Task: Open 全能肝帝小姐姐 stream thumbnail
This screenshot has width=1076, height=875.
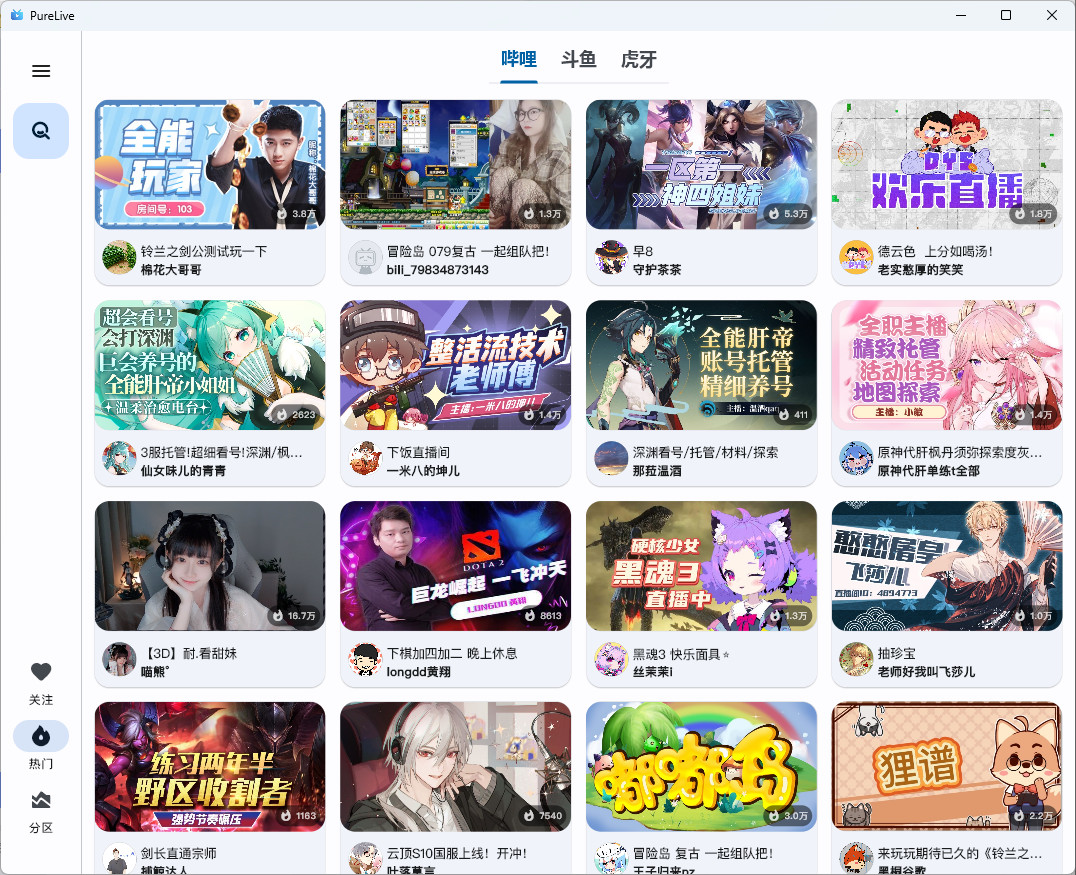Action: point(210,365)
